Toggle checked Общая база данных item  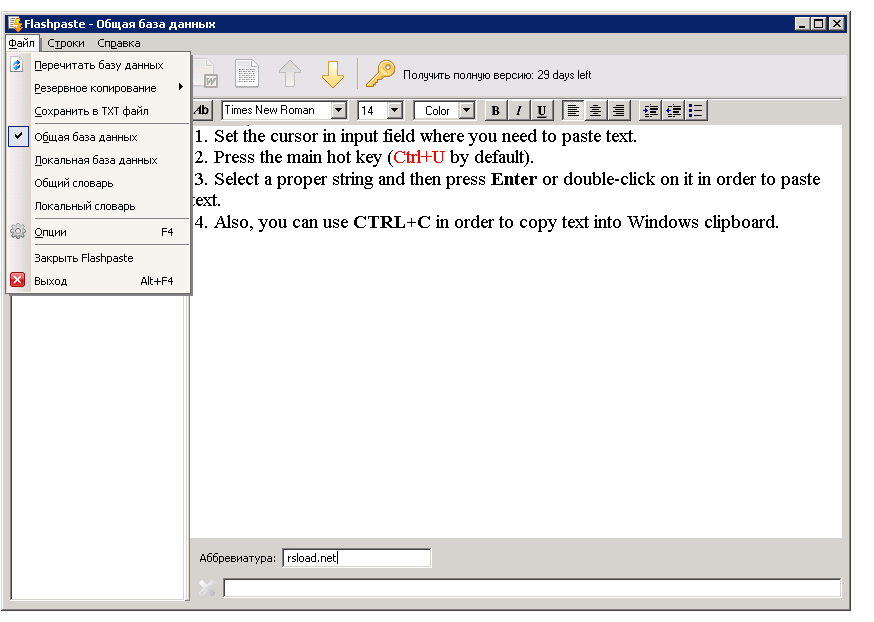pos(99,137)
